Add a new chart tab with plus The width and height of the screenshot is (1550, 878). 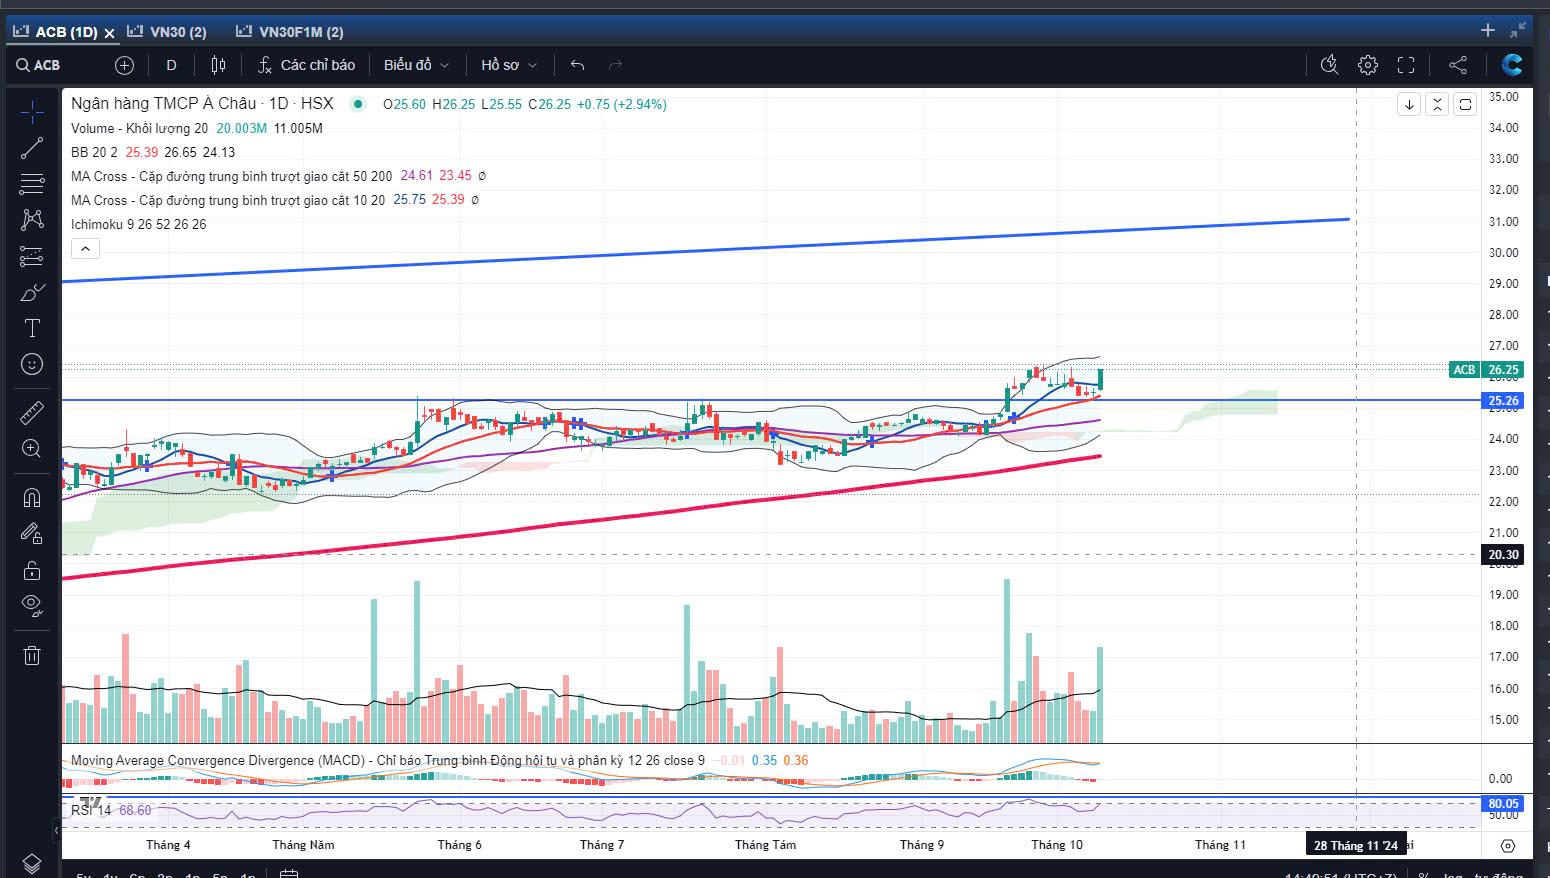[x=1488, y=30]
